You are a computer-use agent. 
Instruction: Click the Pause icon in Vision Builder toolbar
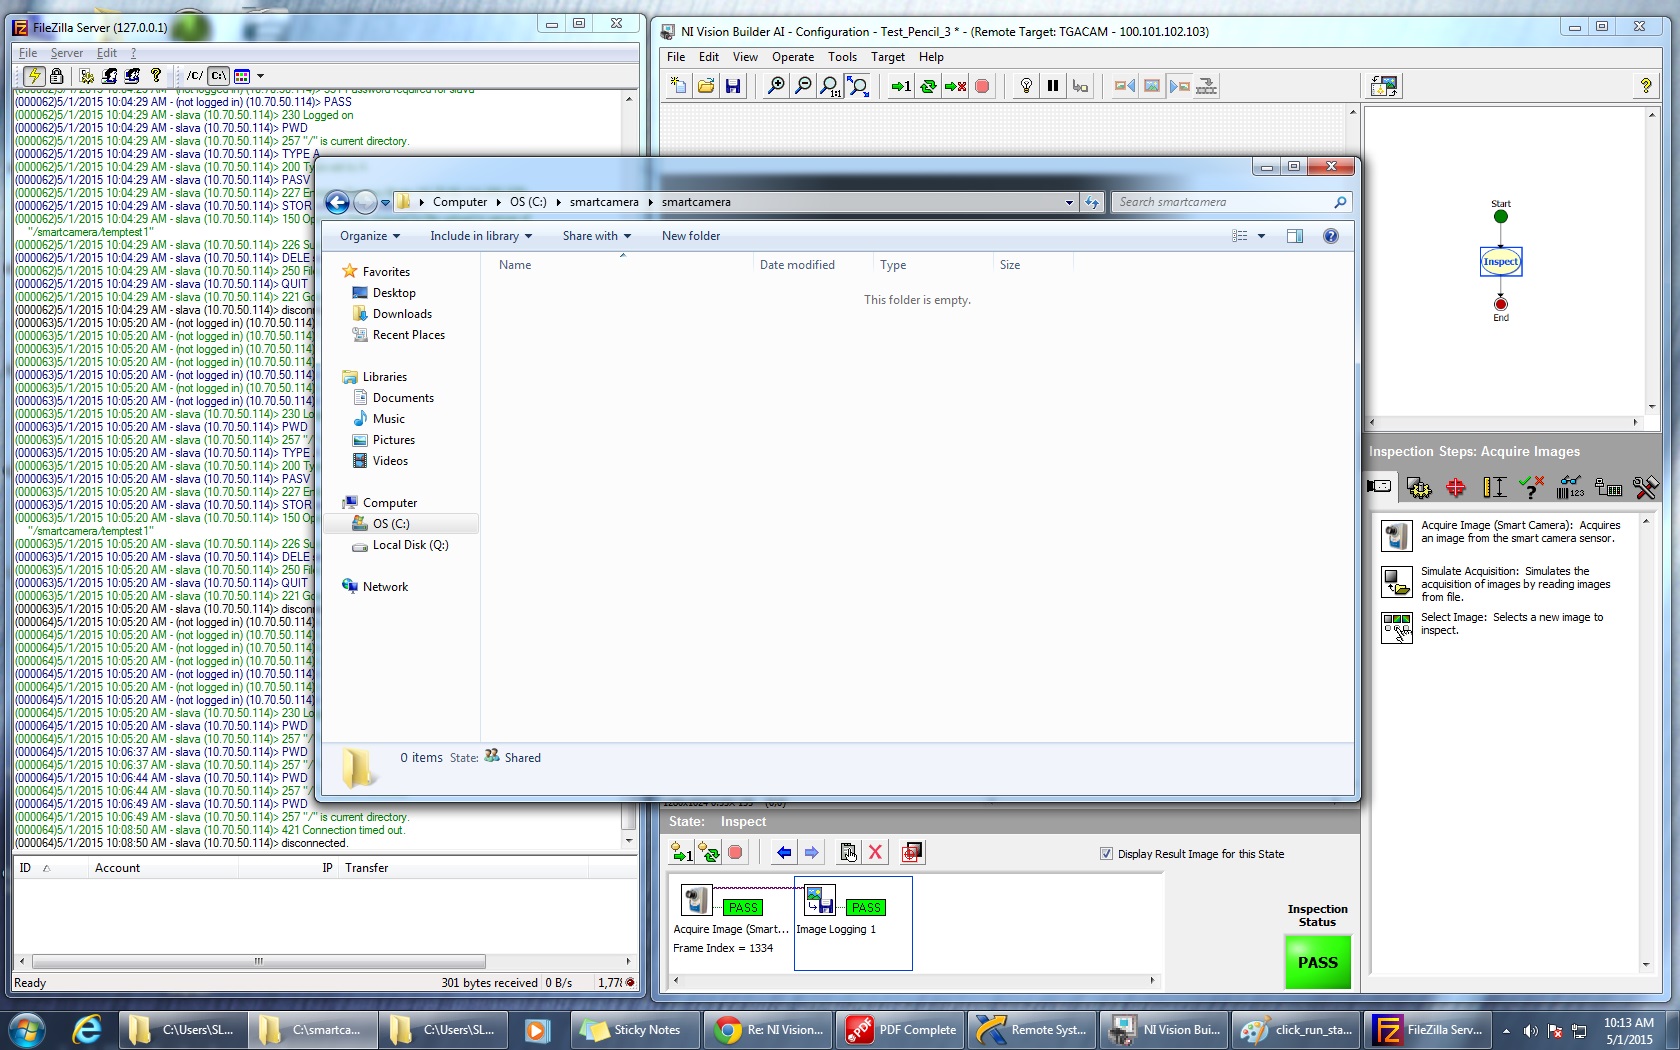[x=1053, y=86]
